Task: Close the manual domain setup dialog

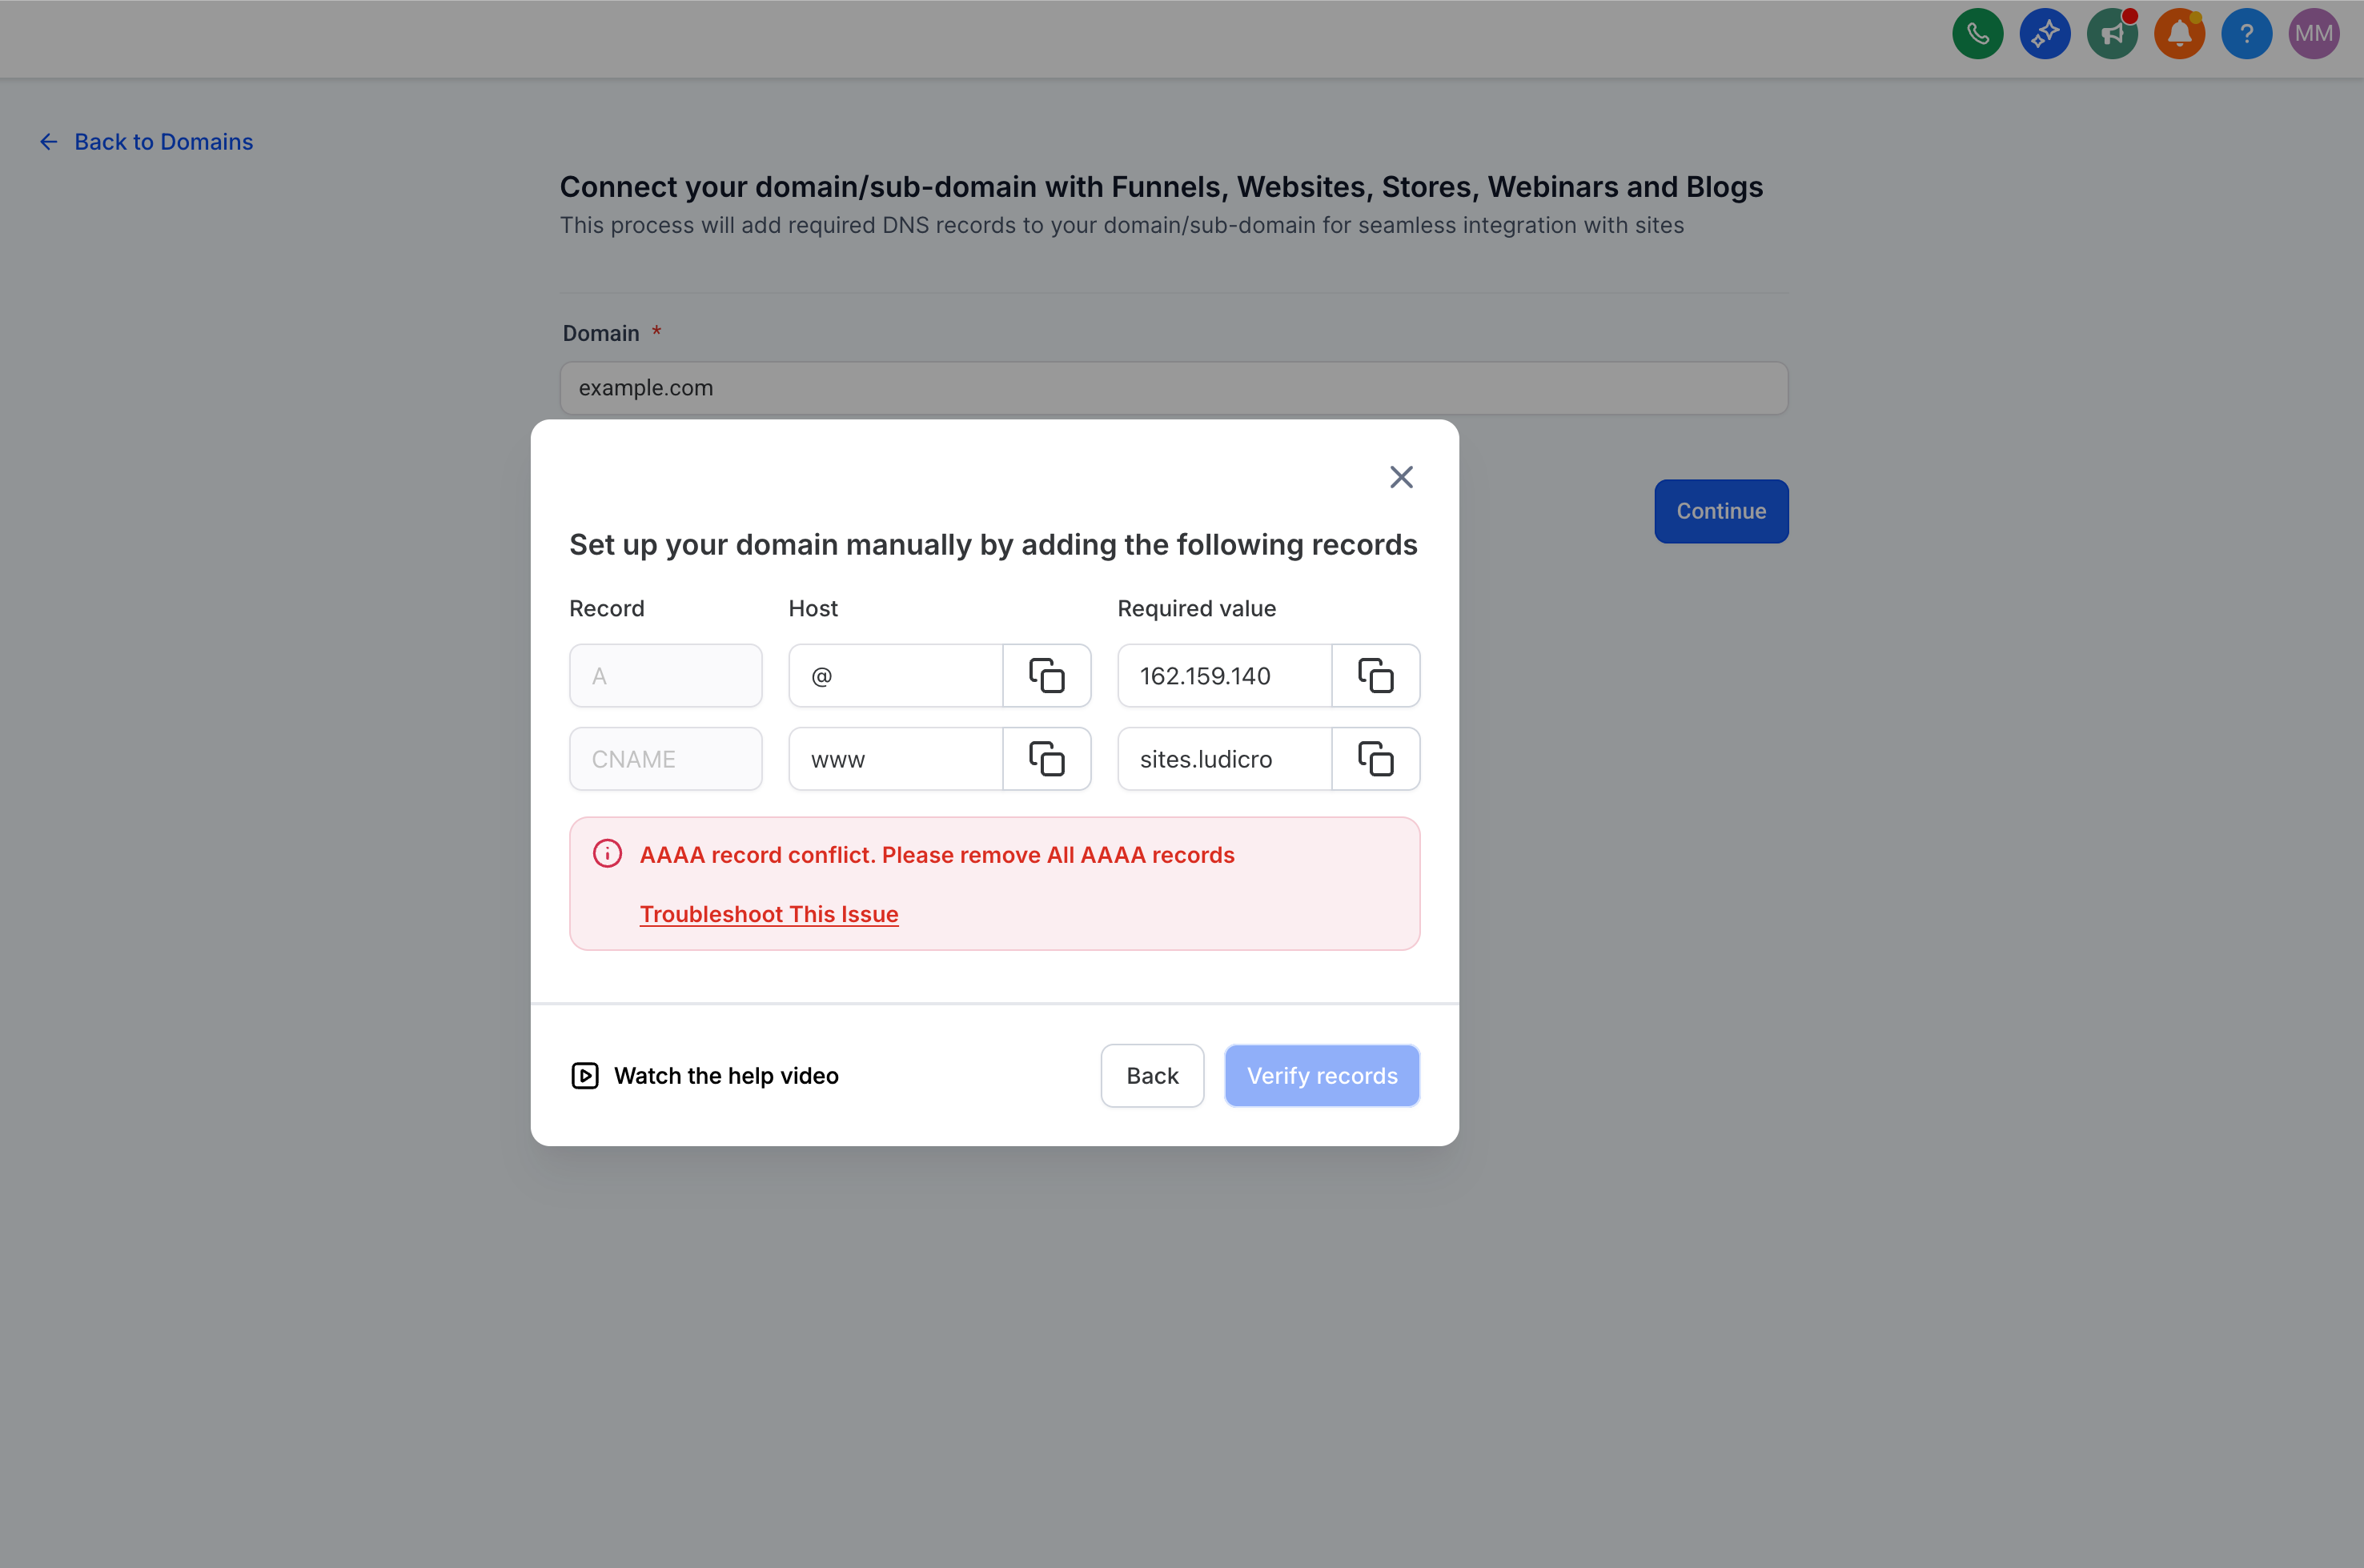Action: click(1401, 477)
